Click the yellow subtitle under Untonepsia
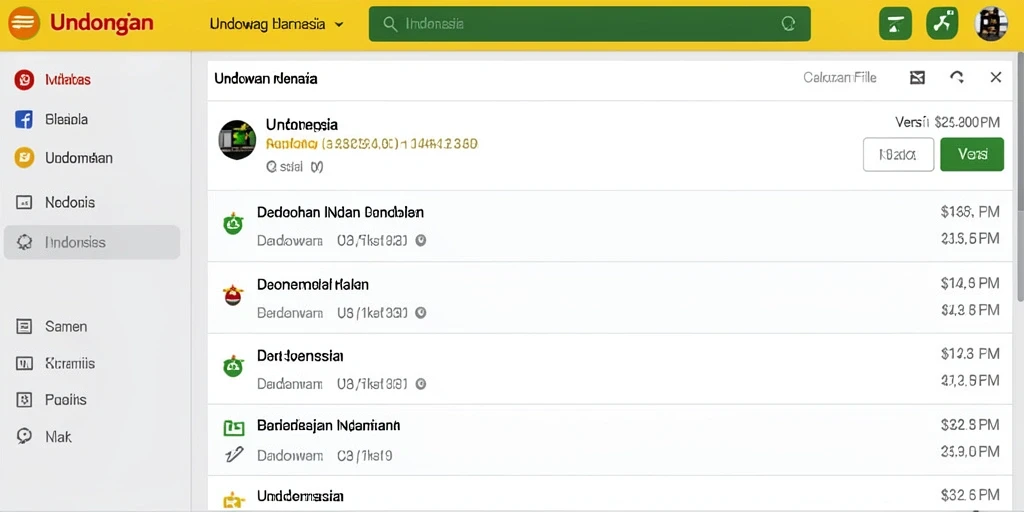Viewport: 1024px width, 512px height. click(x=372, y=144)
